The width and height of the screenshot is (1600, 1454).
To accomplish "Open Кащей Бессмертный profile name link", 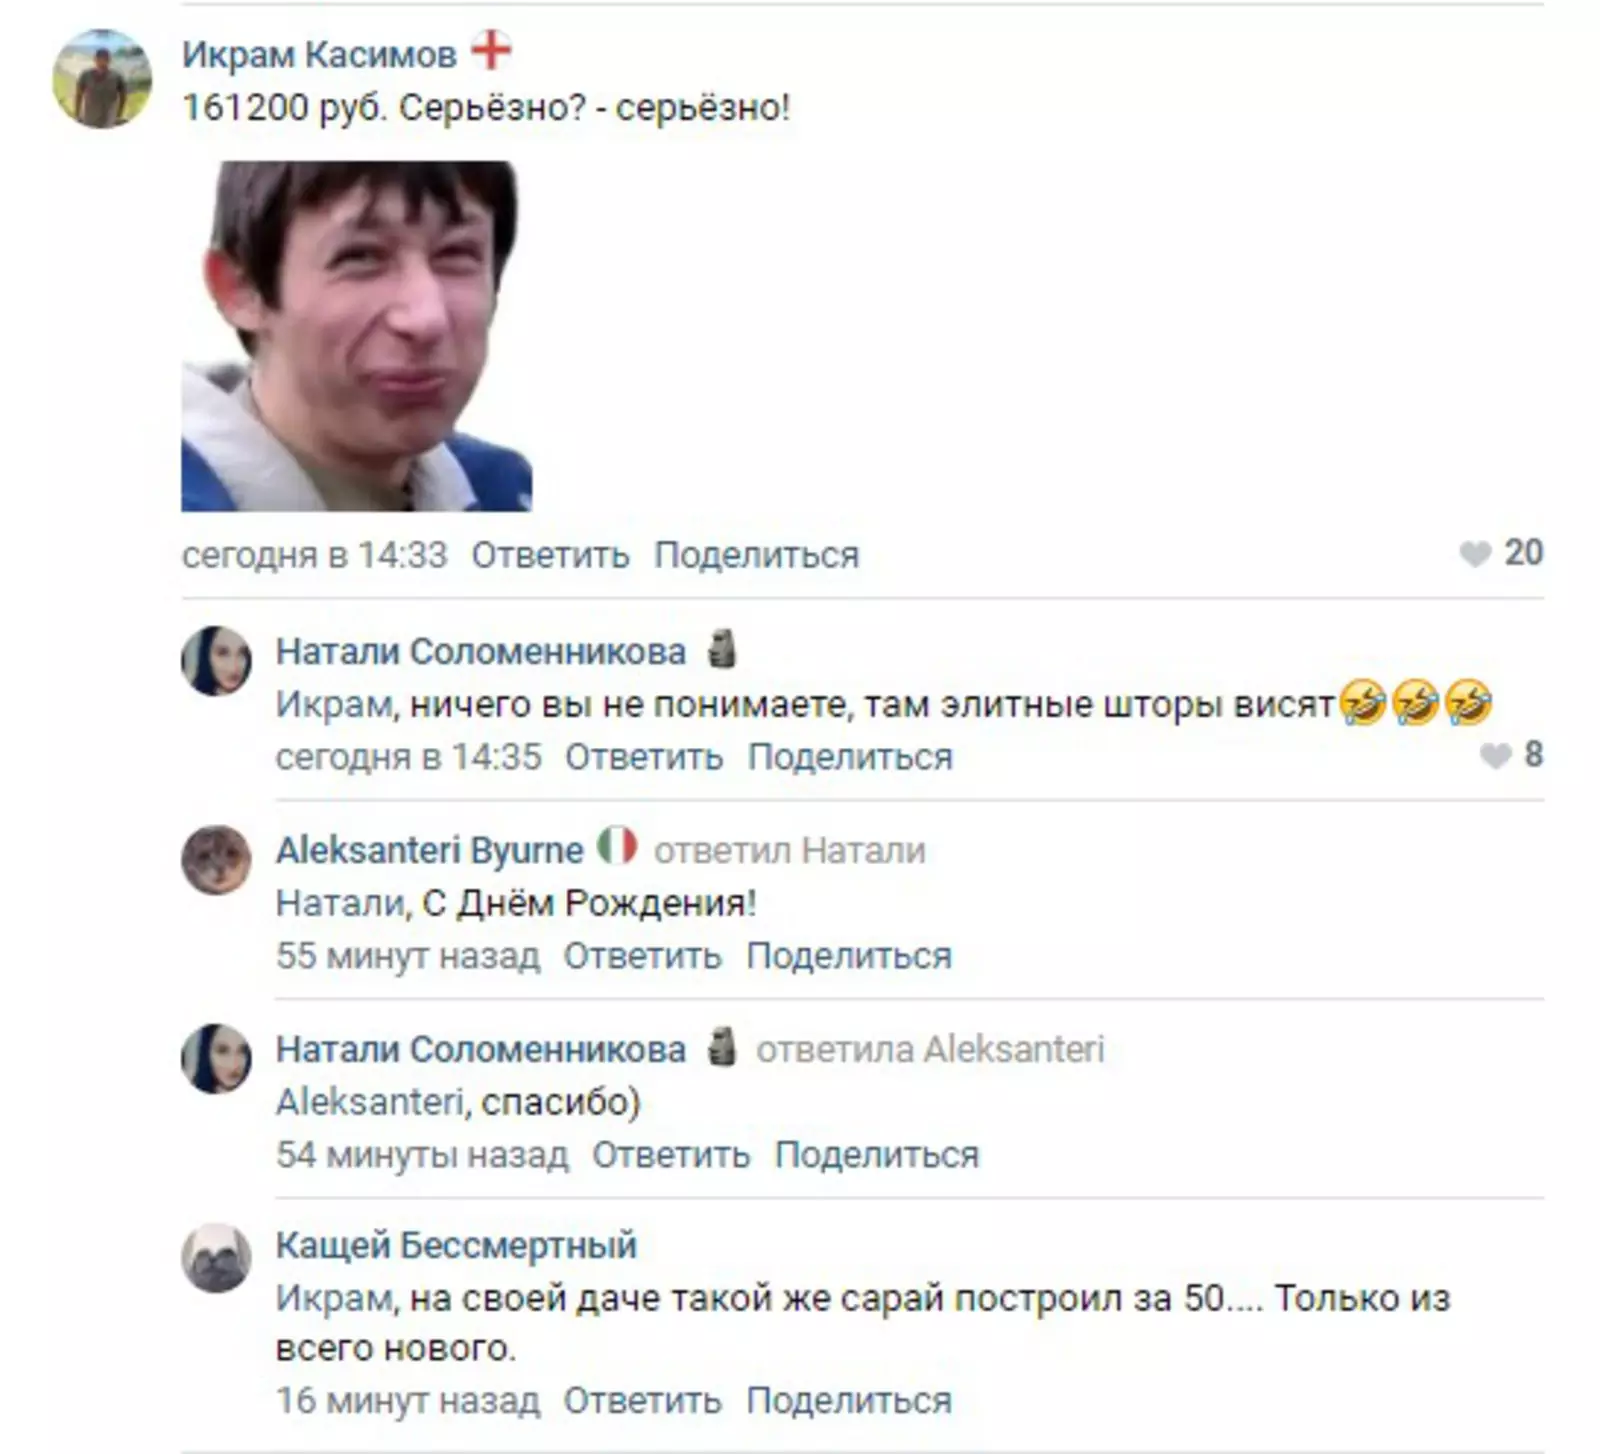I will (457, 1245).
